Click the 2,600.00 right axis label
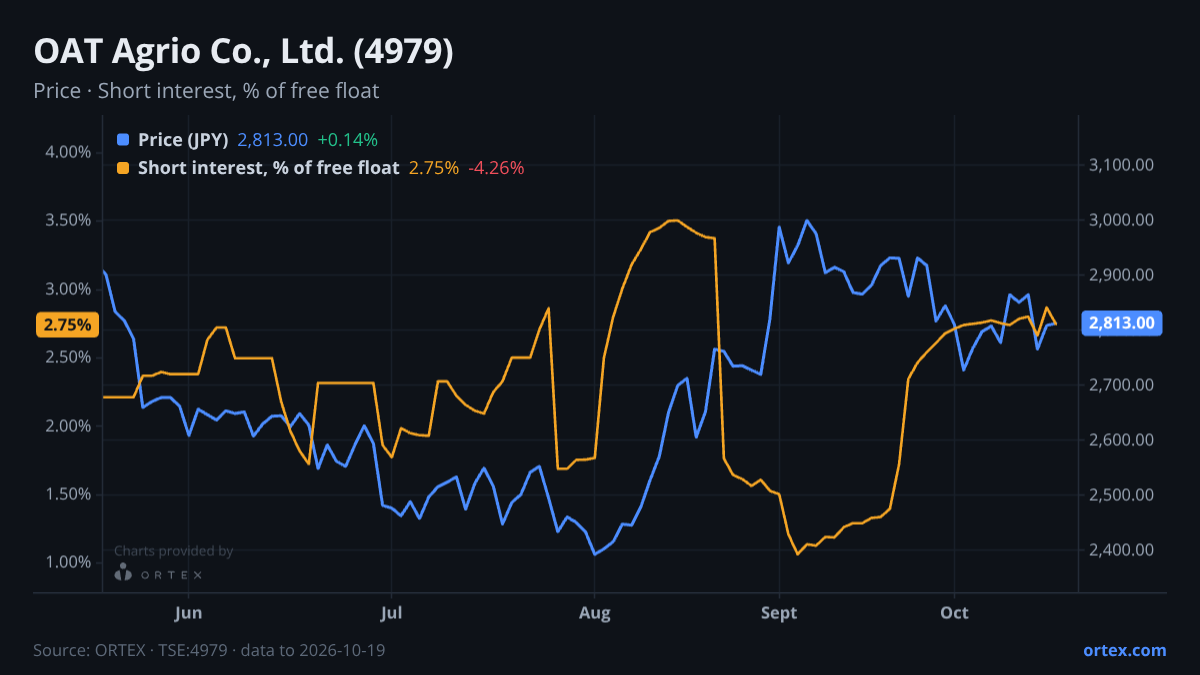Viewport: 1200px width, 675px height. 1121,440
